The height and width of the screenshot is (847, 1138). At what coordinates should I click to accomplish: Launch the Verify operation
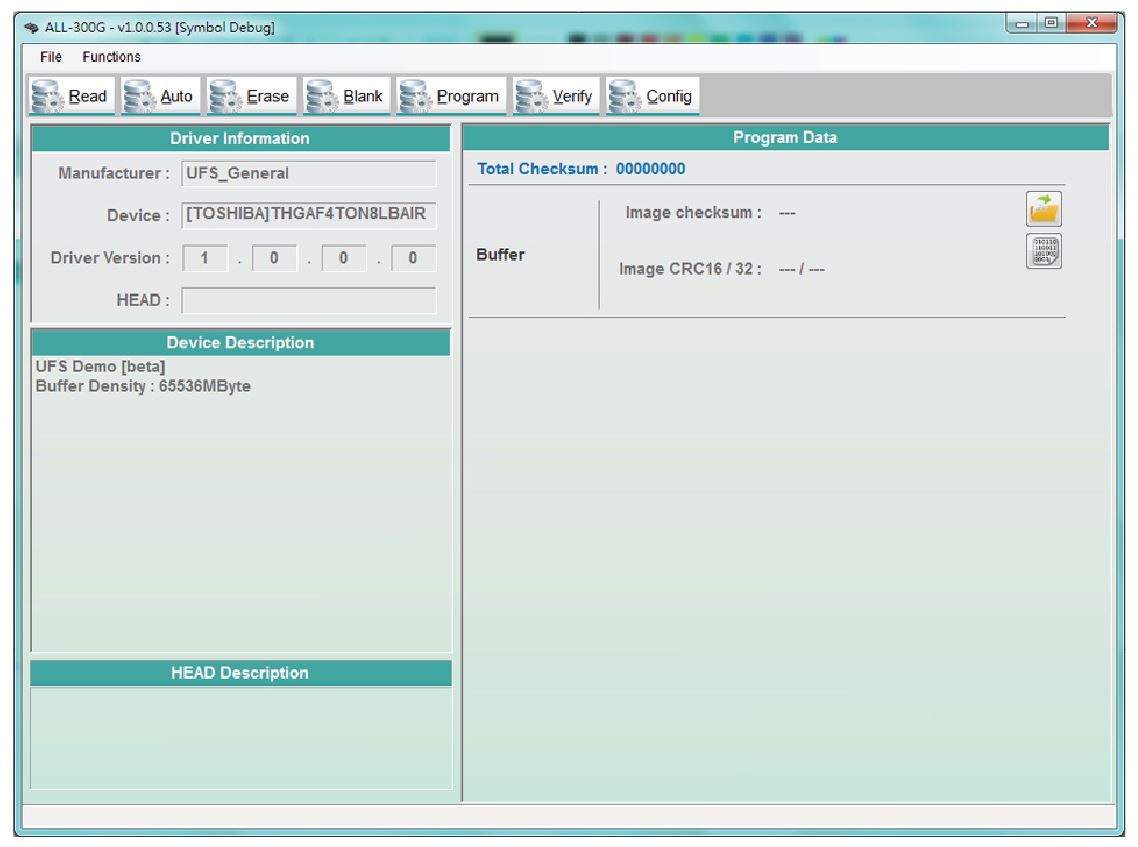point(556,96)
